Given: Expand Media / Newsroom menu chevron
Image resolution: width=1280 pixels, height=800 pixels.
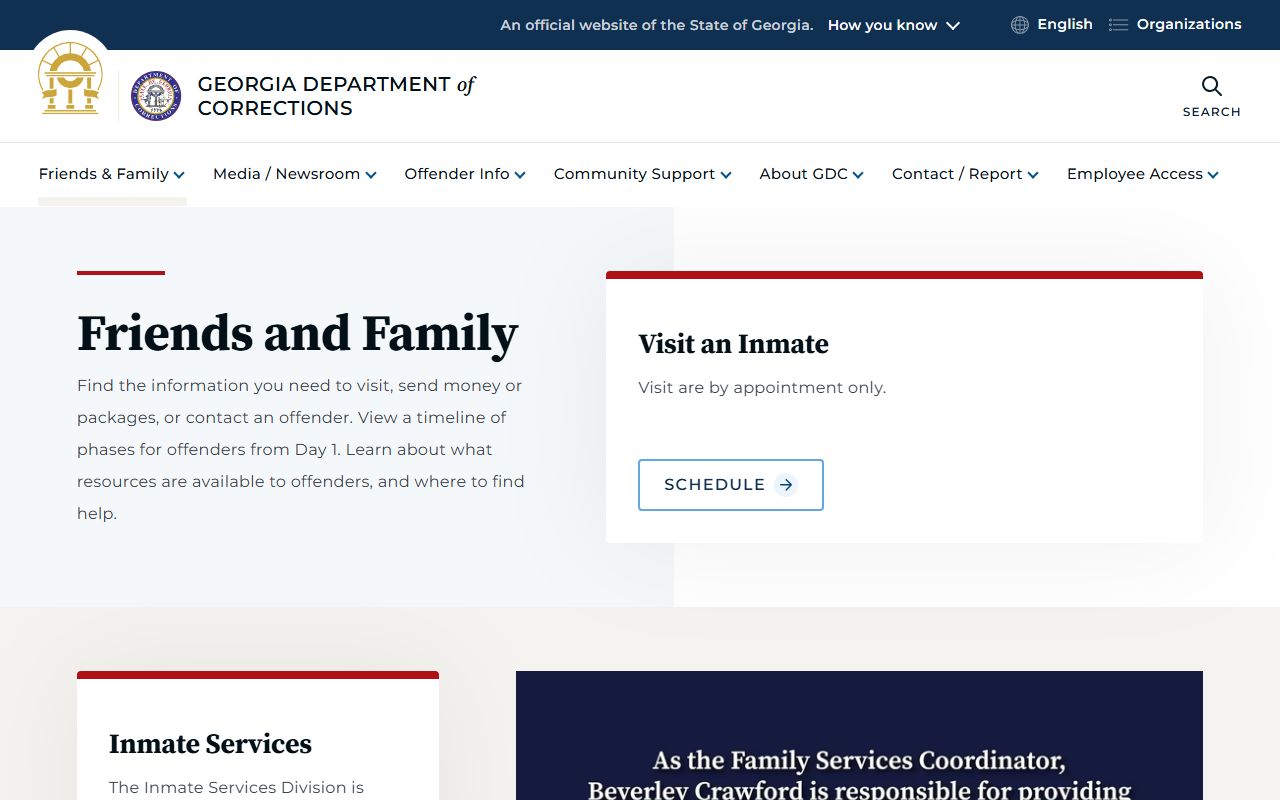Looking at the screenshot, I should [x=371, y=175].
